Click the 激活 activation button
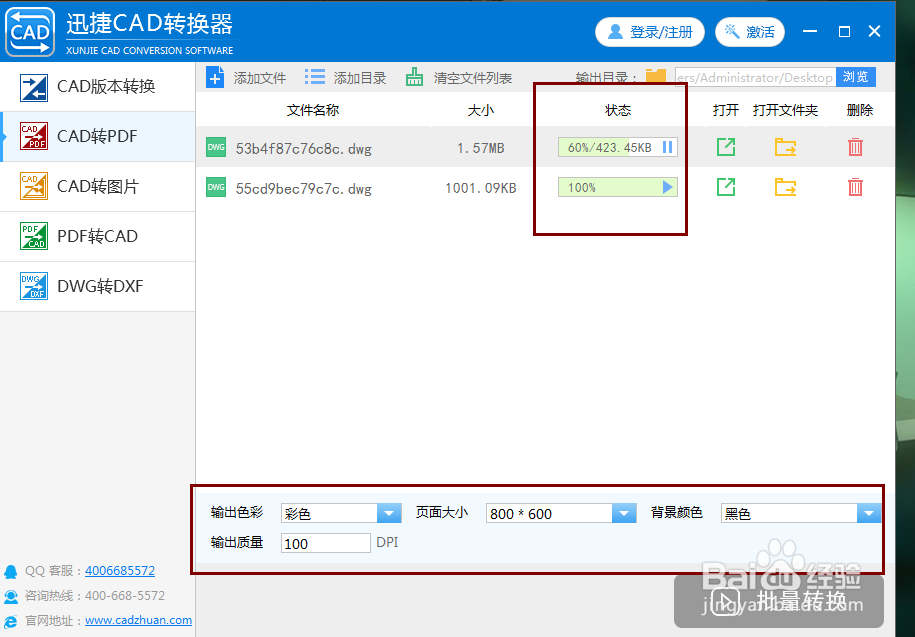 [750, 32]
